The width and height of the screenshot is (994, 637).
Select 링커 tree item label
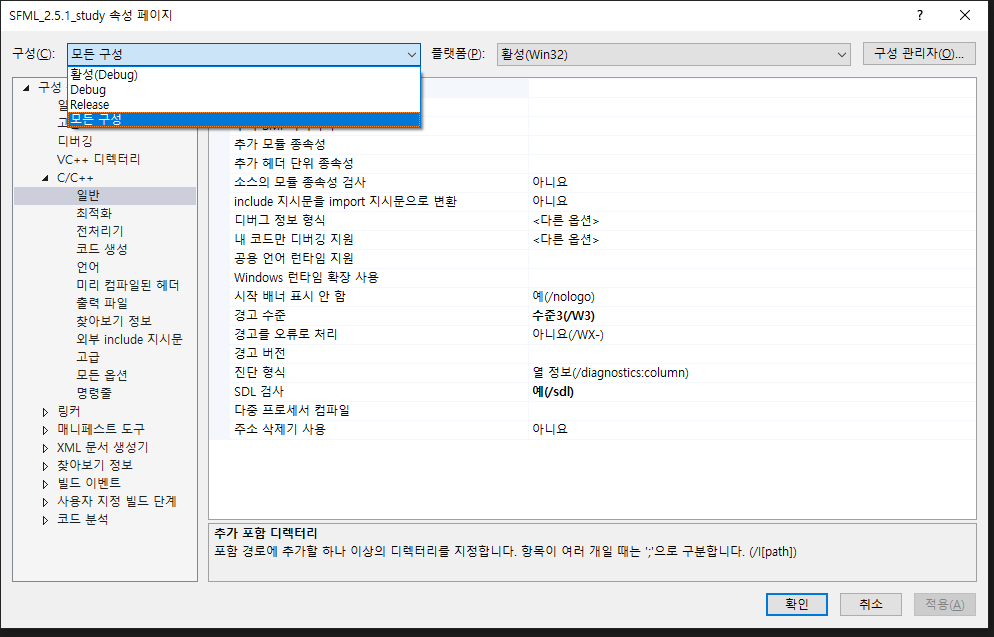click(68, 411)
